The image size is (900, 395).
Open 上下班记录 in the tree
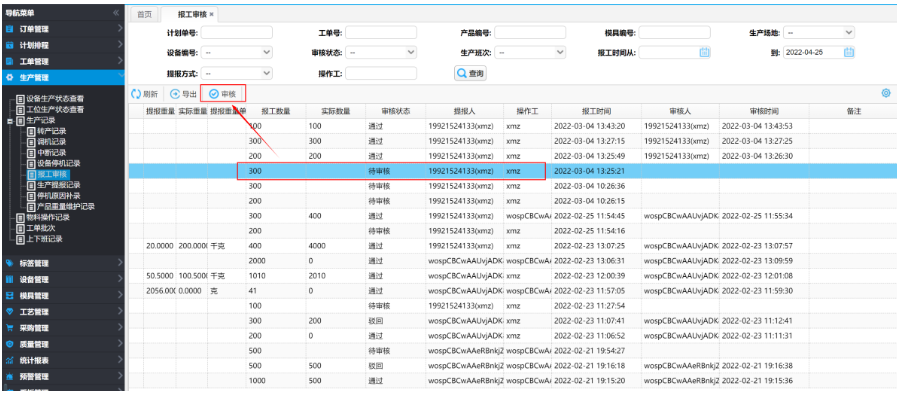coord(45,239)
